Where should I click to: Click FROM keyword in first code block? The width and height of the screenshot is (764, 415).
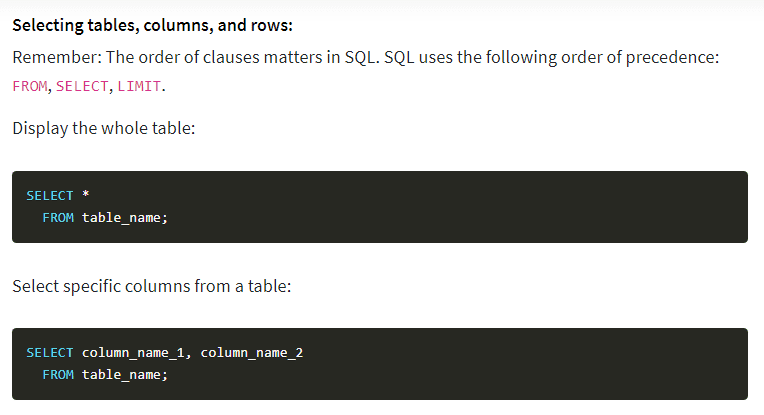[58, 218]
